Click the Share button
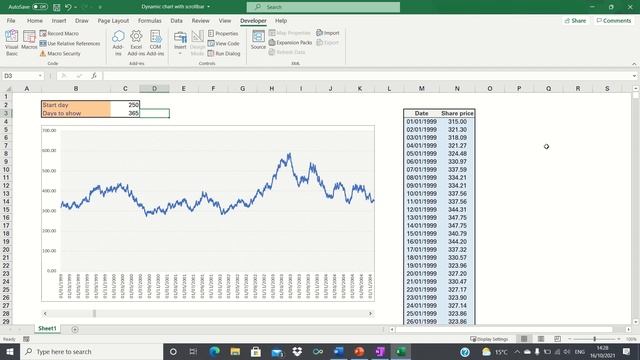This screenshot has width=640, height=360. point(576,20)
